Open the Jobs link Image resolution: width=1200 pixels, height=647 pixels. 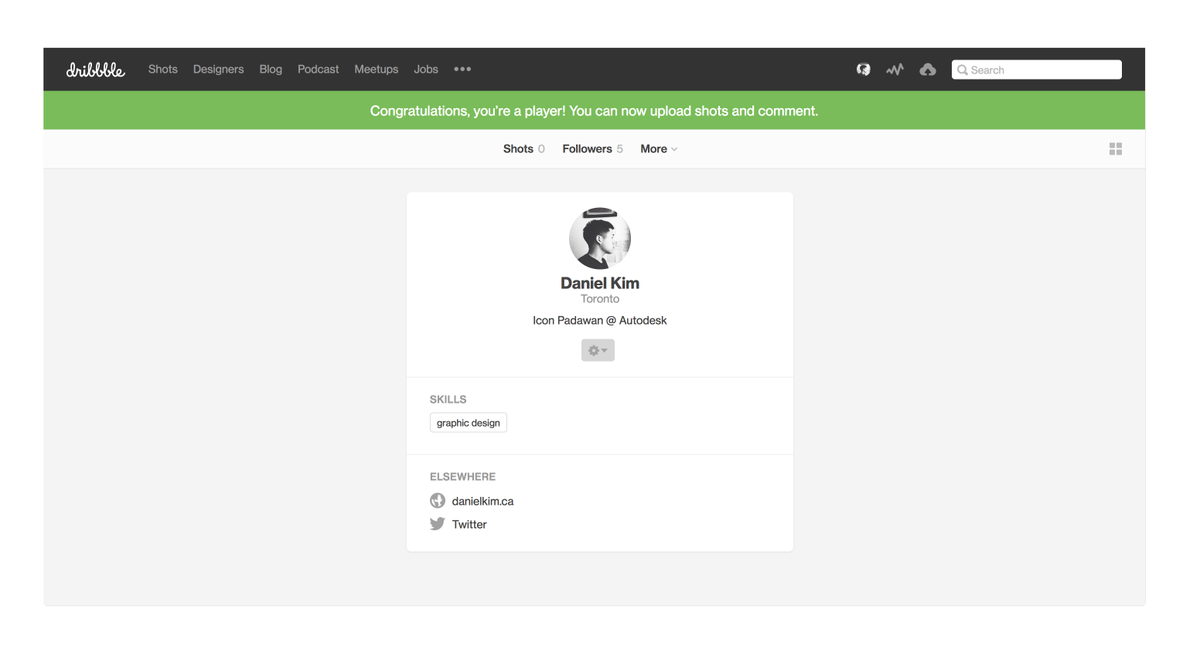pyautogui.click(x=426, y=69)
